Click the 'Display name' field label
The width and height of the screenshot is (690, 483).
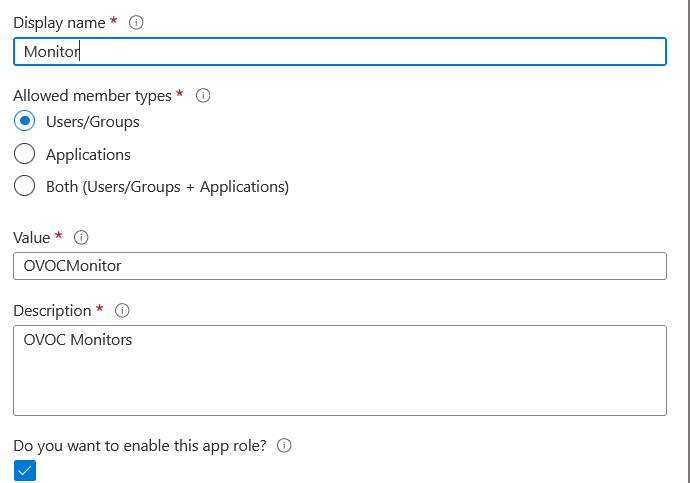[x=59, y=23]
